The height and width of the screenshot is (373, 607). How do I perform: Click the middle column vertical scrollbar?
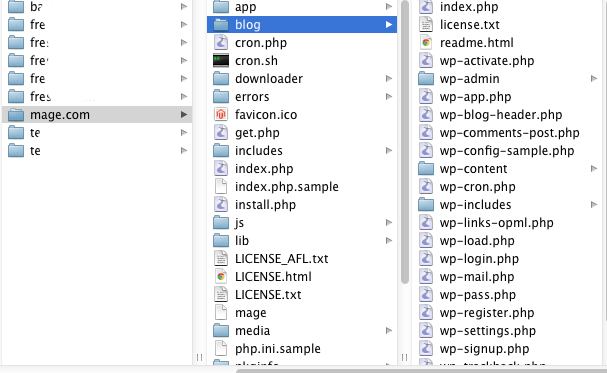tap(405, 142)
